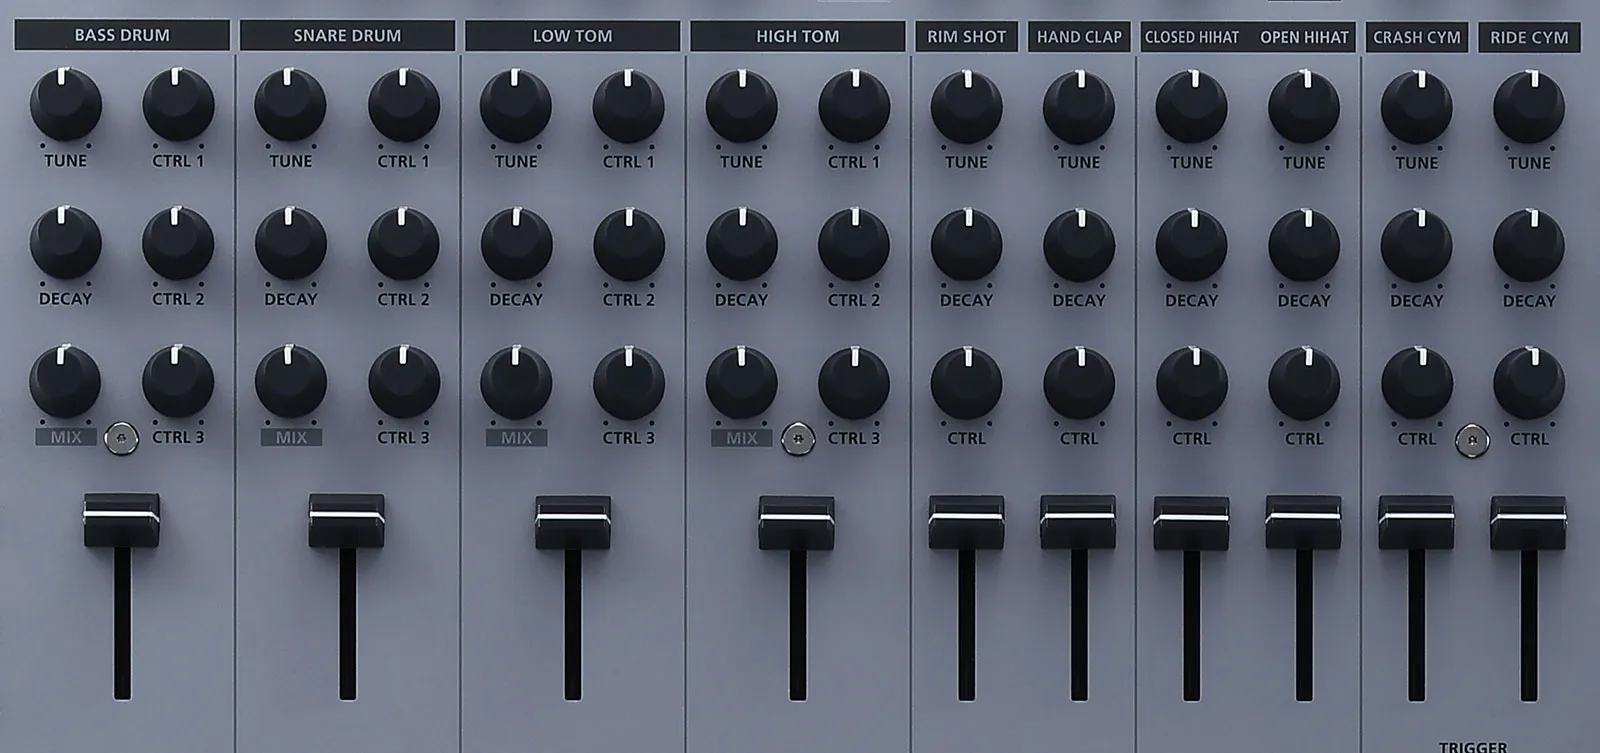Click the Low Tom DECAY knob
This screenshot has width=1600, height=753.
coord(516,245)
